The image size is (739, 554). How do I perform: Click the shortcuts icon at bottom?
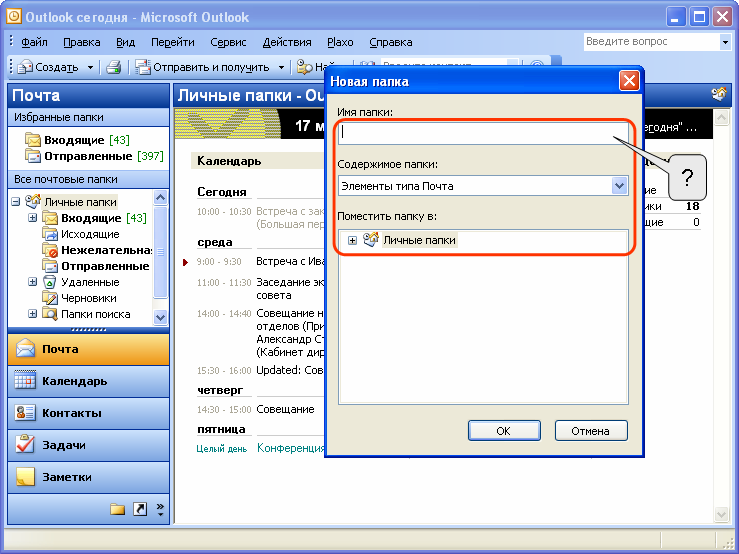tap(140, 509)
